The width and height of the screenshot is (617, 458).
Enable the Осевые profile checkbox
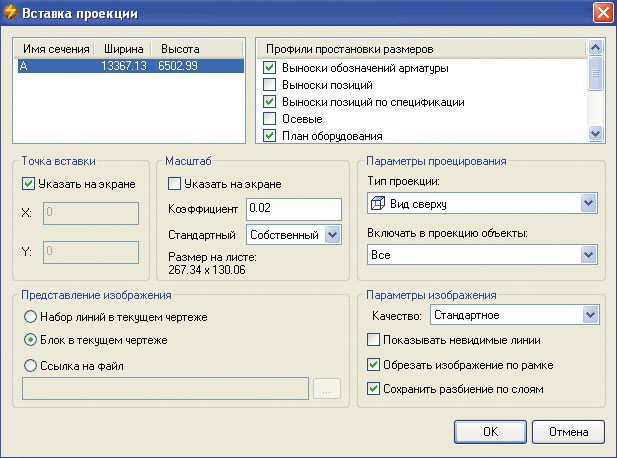tap(269, 119)
